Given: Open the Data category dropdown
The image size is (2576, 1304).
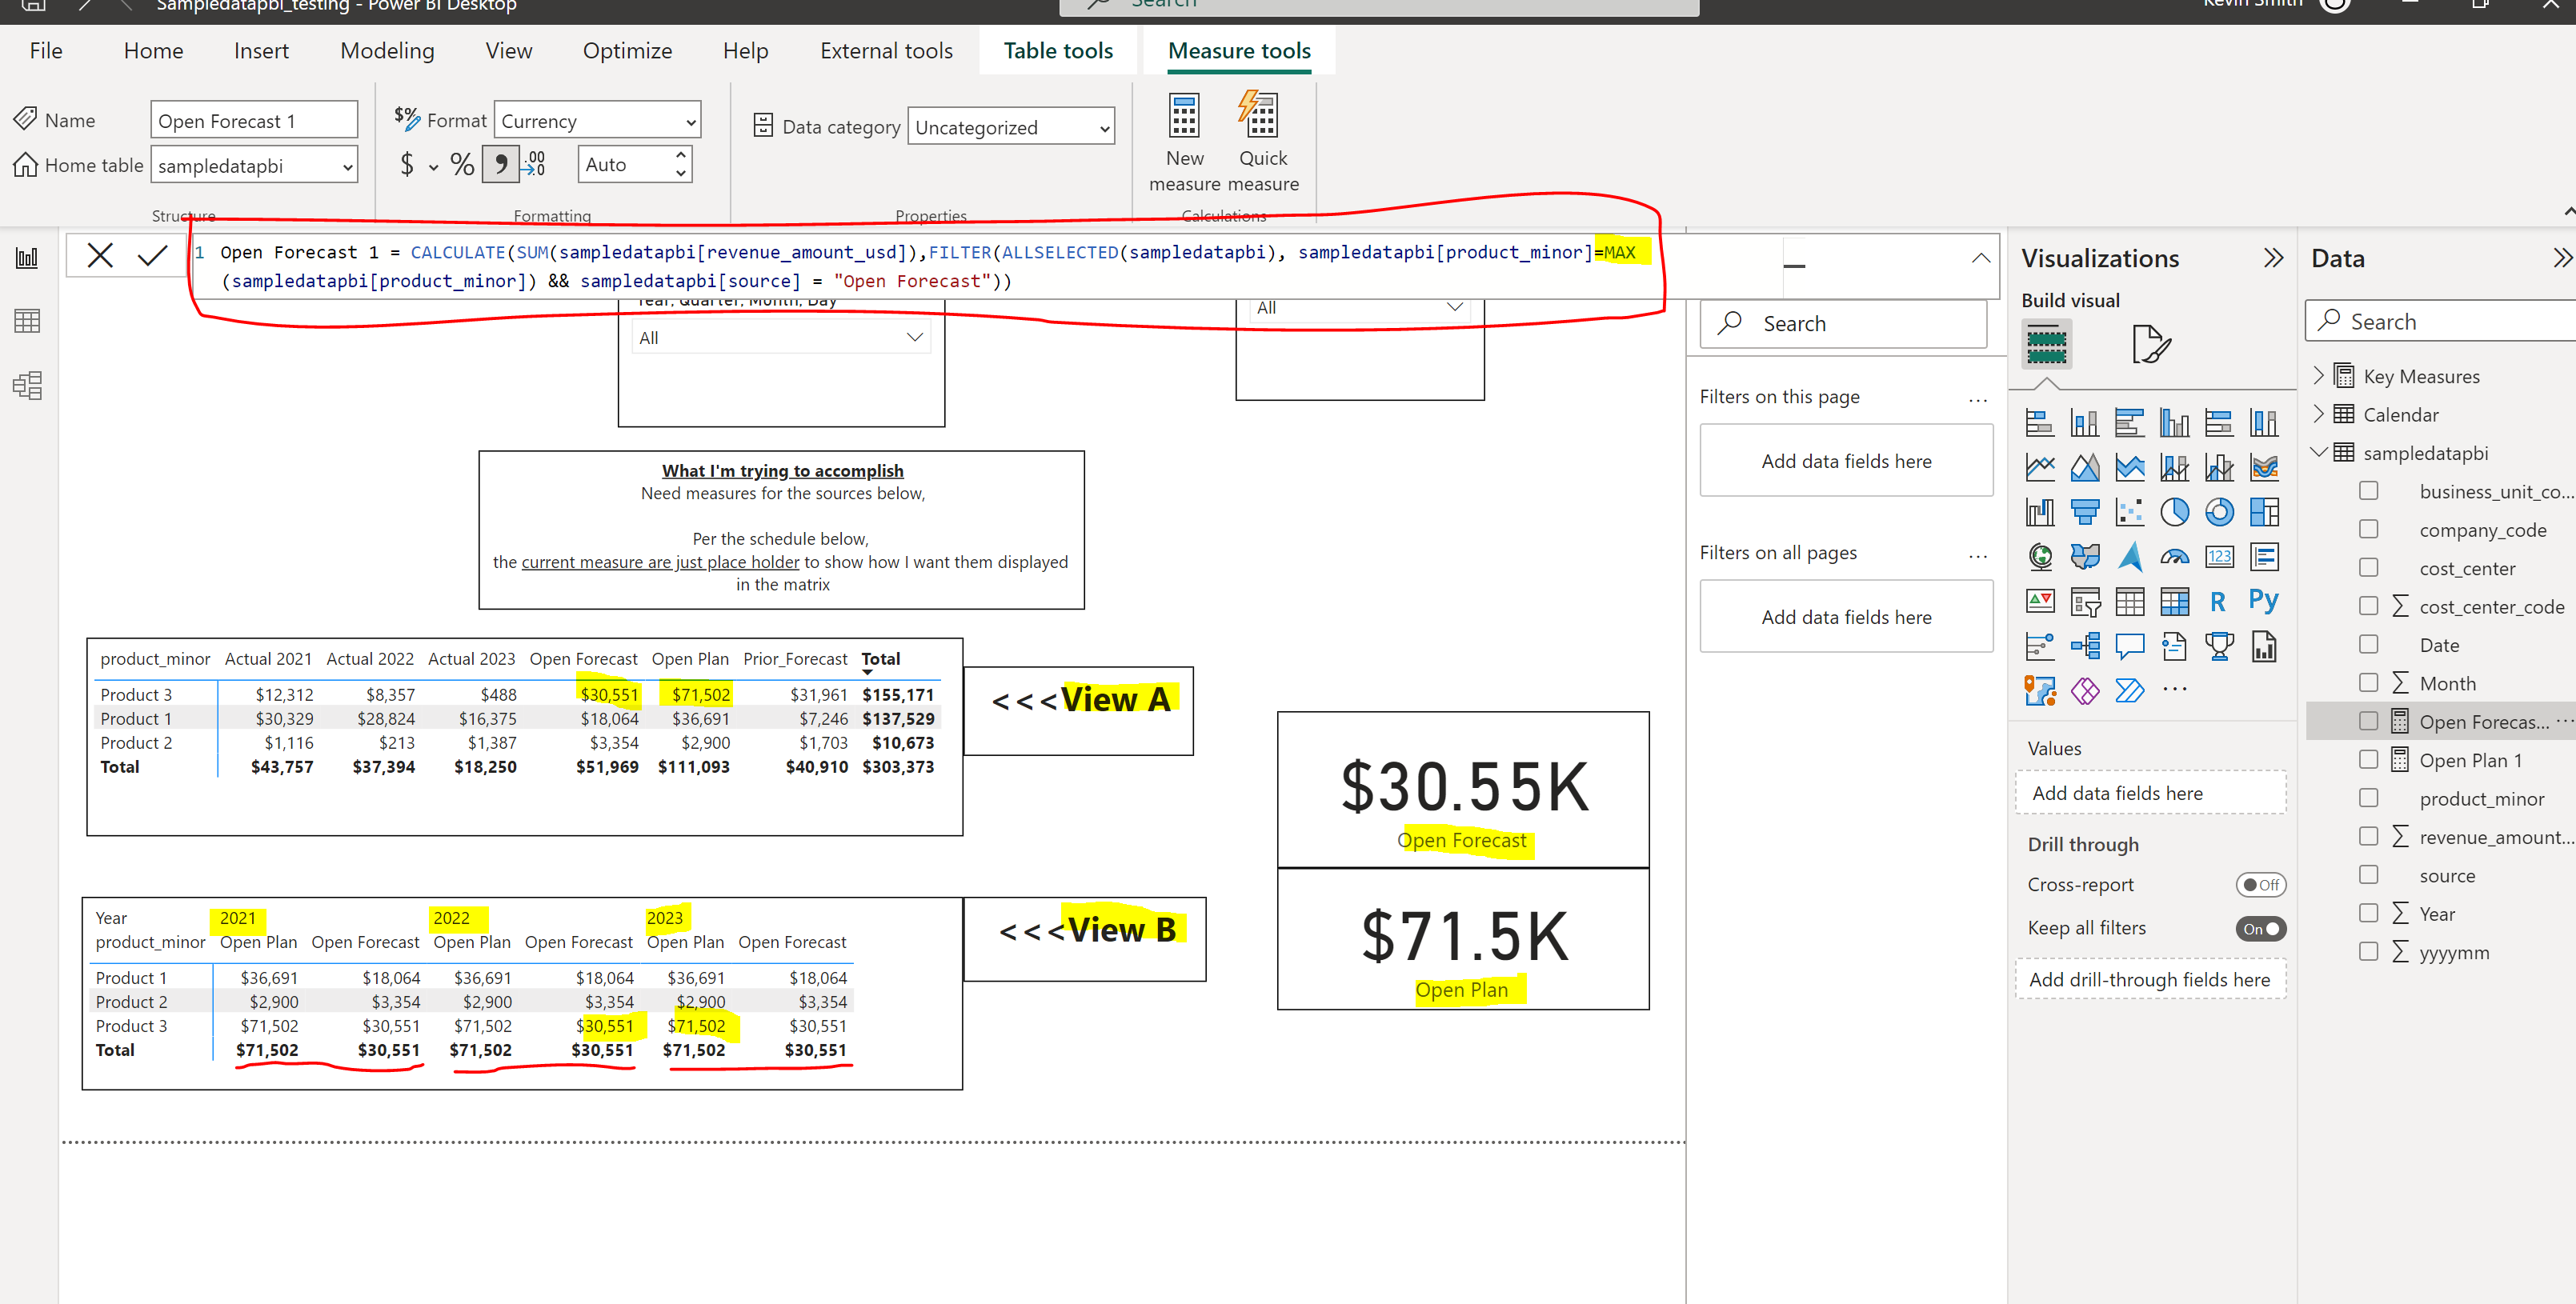Looking at the screenshot, I should tap(1010, 127).
